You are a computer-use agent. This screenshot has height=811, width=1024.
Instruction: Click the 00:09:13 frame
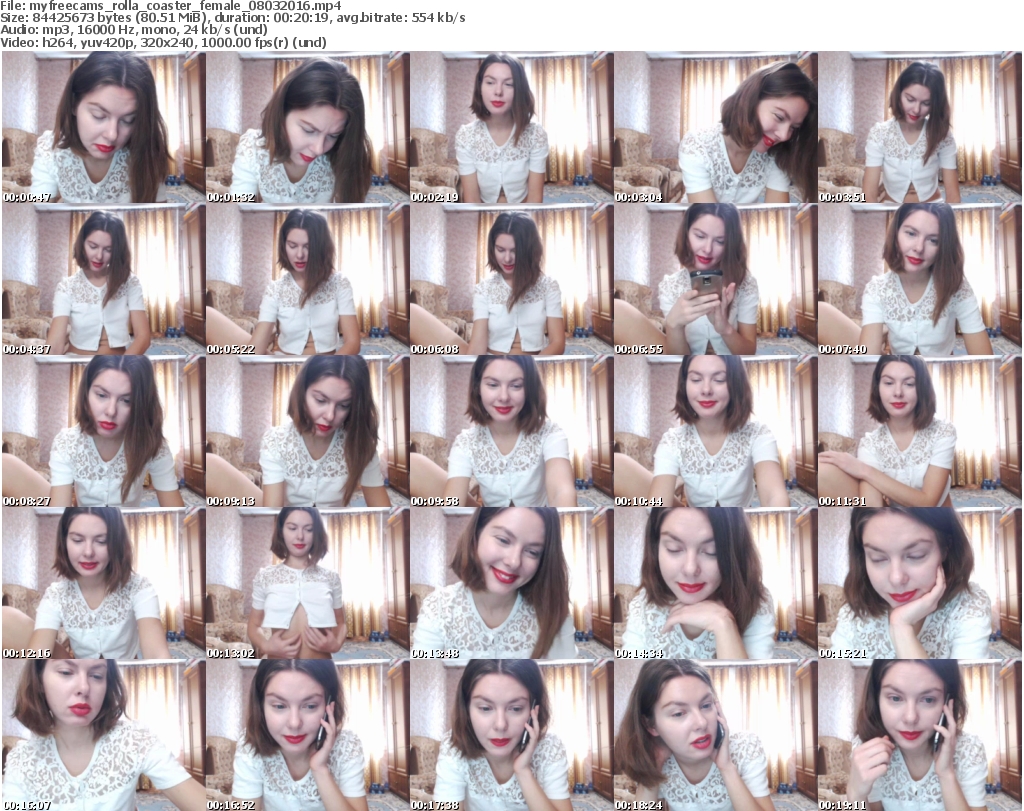(x=308, y=432)
